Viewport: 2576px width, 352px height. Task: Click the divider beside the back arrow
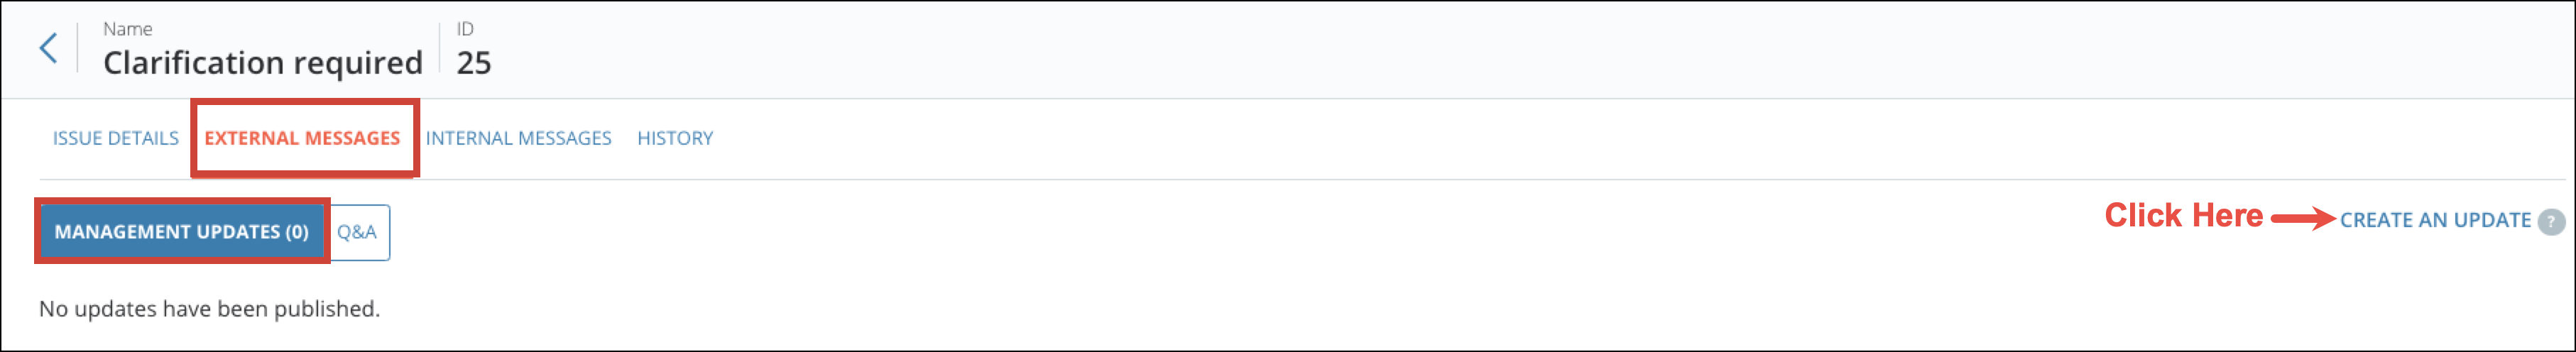click(x=77, y=48)
